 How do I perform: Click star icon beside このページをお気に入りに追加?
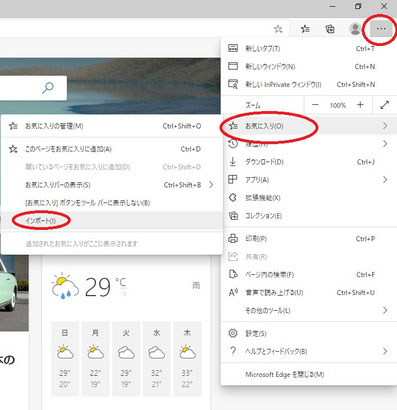click(13, 149)
